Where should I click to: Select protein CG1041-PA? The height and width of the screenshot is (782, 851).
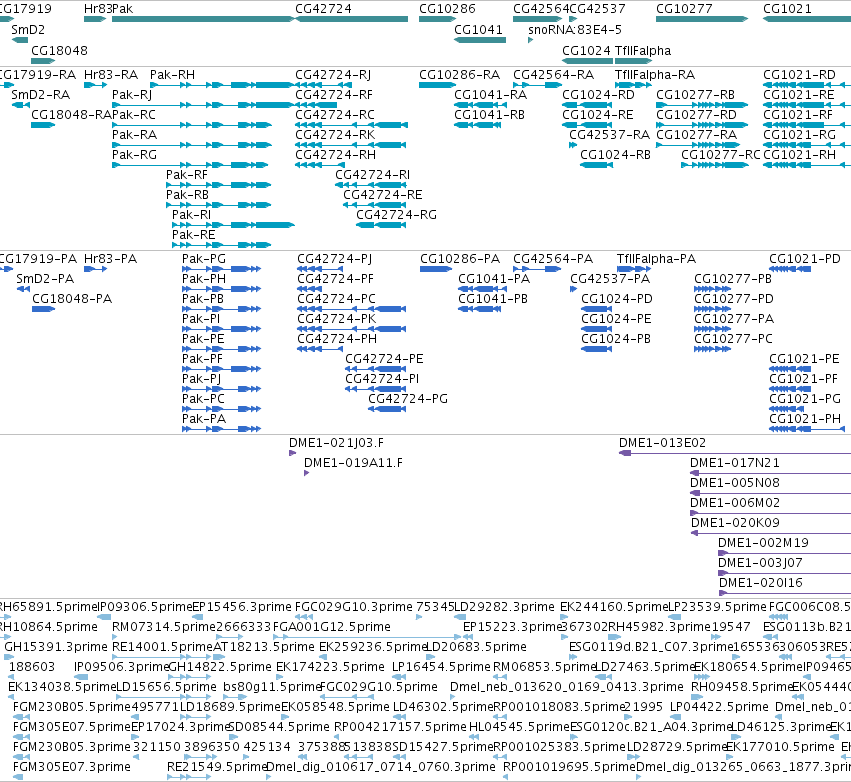tap(494, 279)
